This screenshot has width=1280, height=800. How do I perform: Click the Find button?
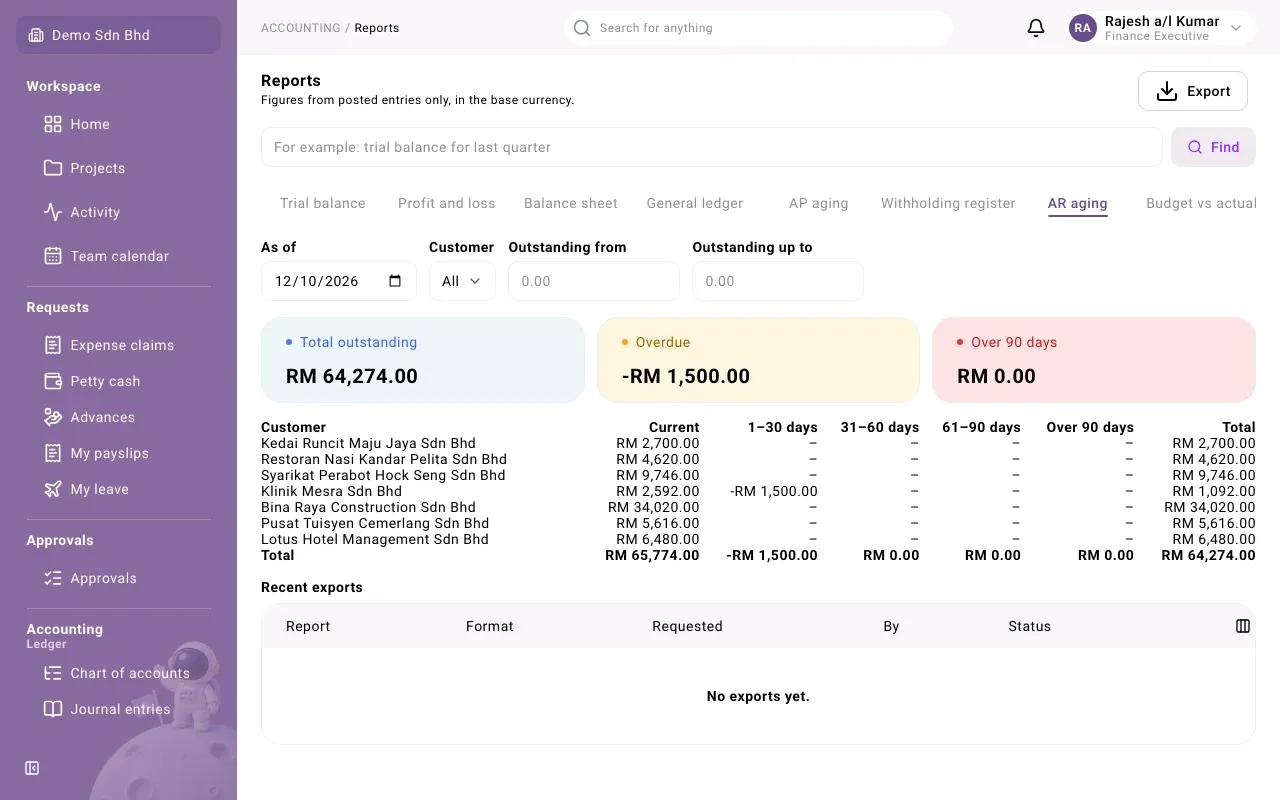pyautogui.click(x=1213, y=147)
